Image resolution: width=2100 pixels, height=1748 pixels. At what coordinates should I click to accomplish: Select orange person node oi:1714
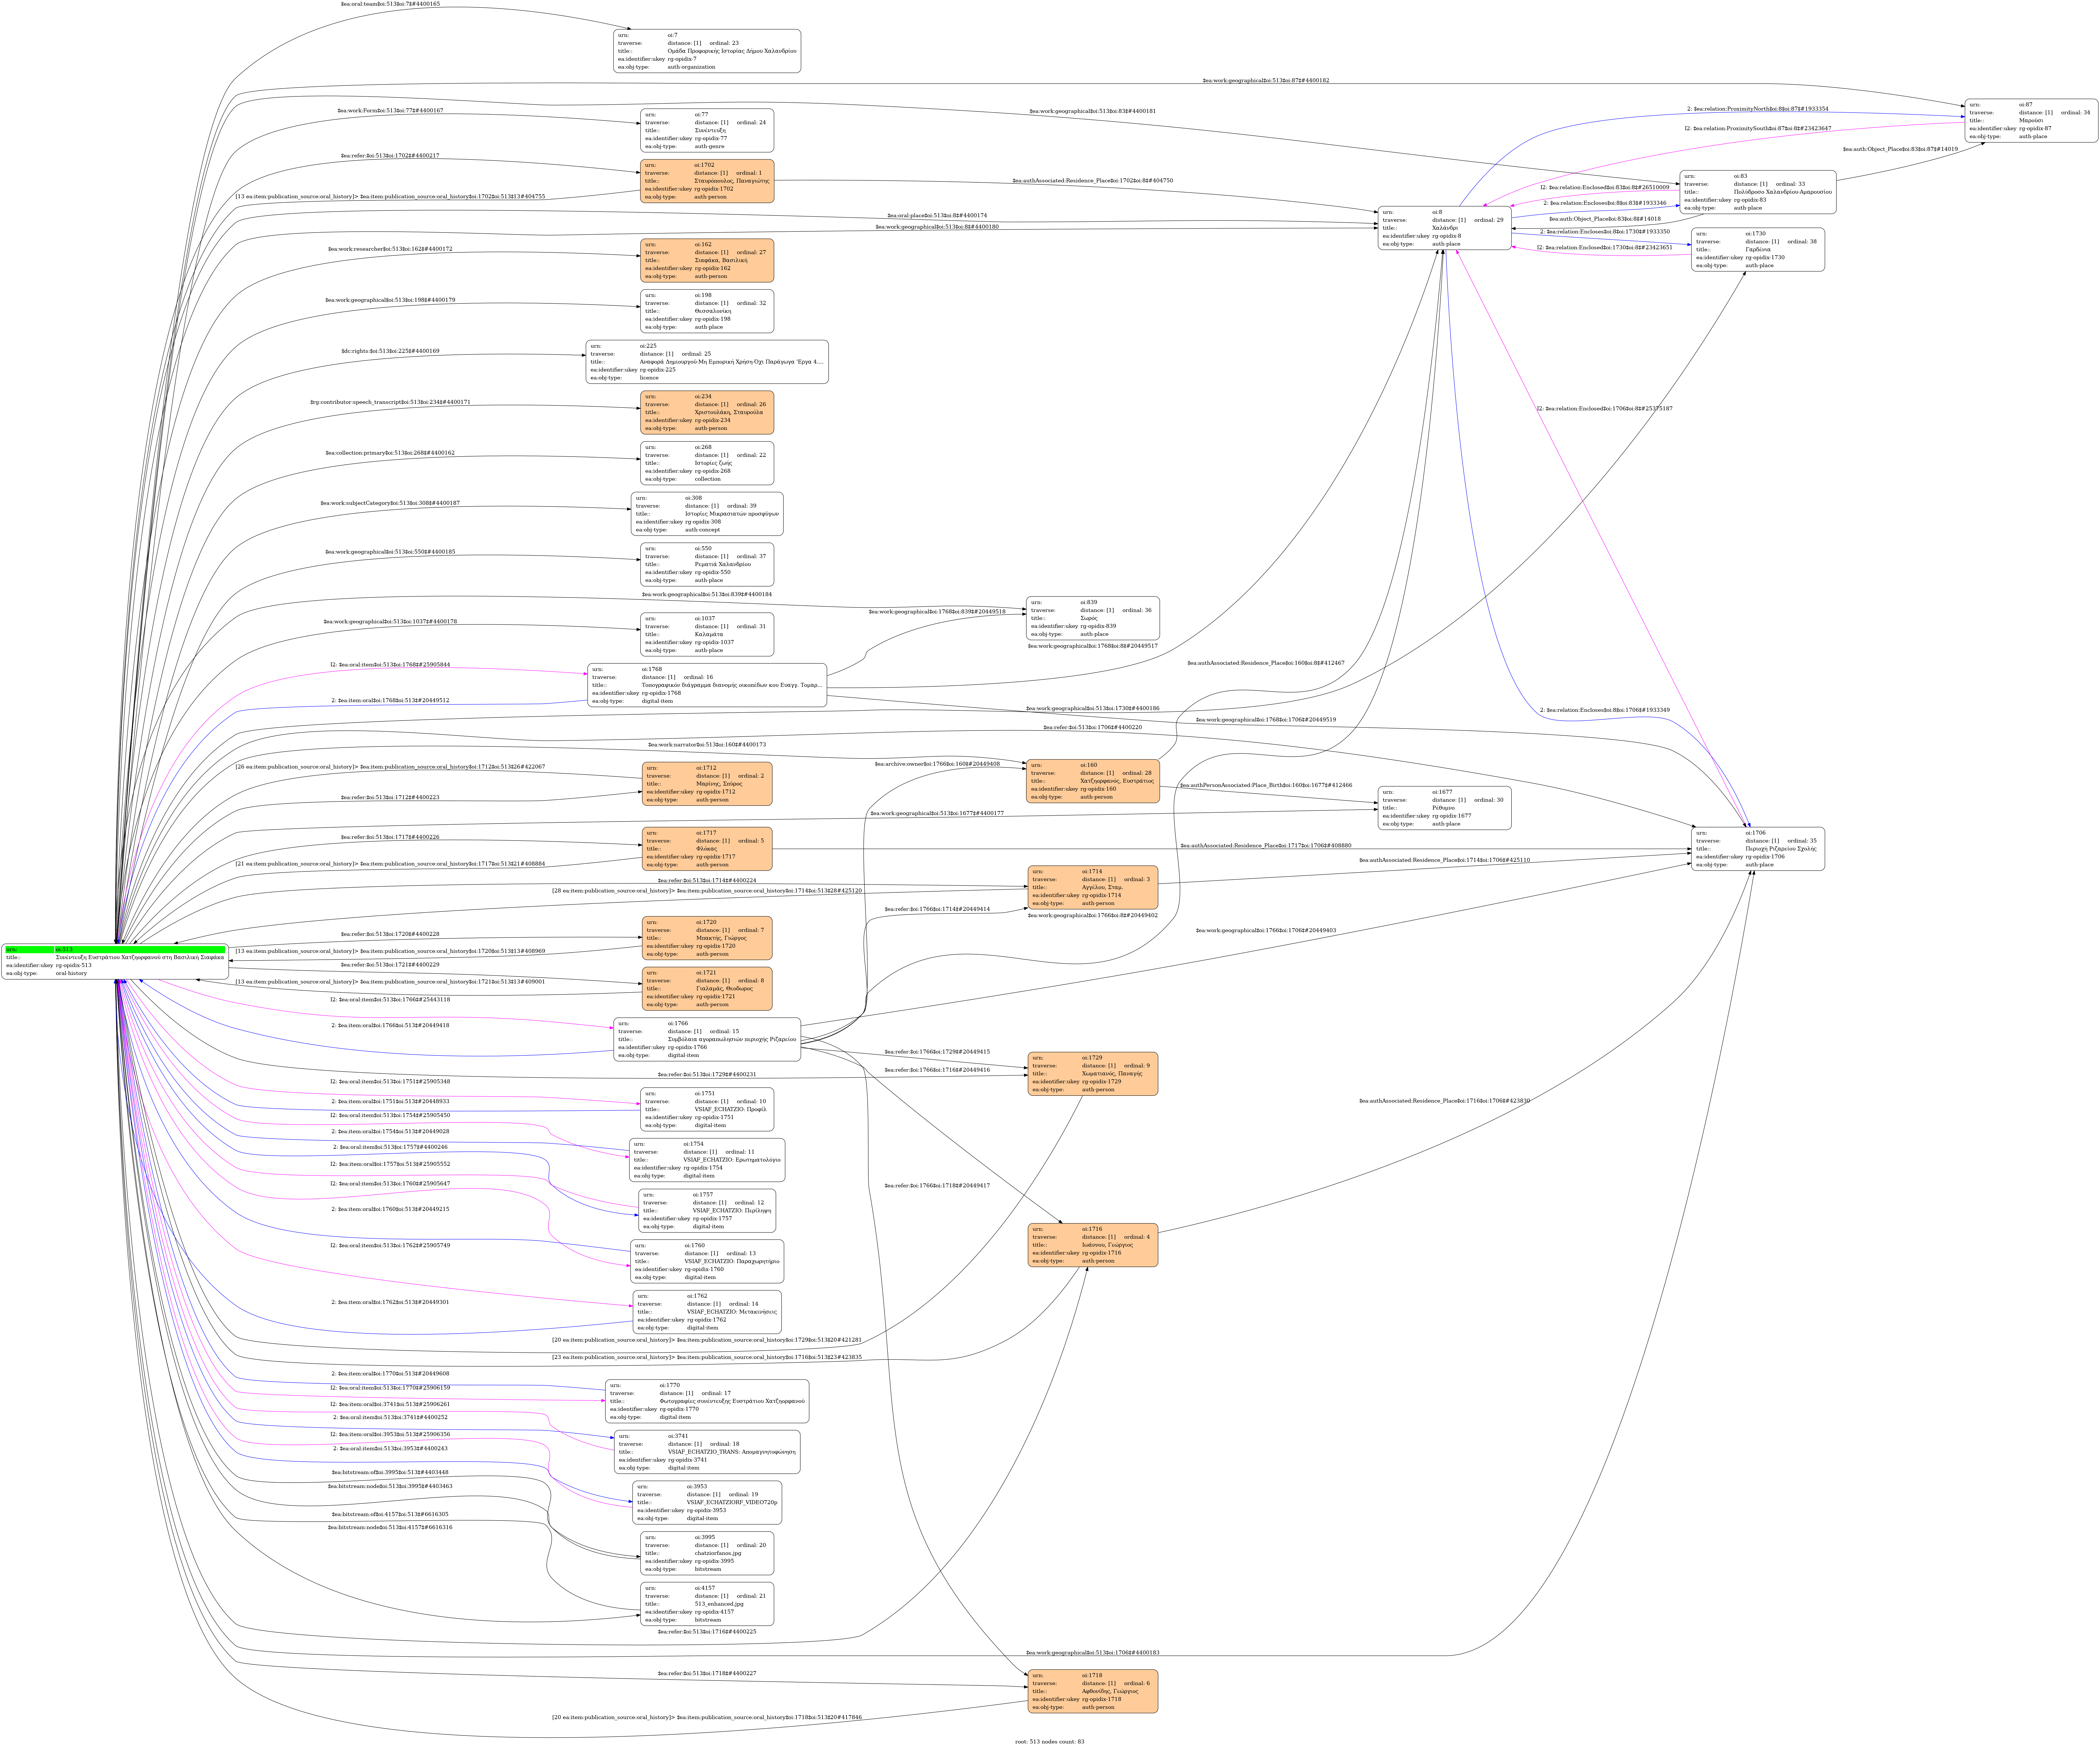coord(1093,887)
